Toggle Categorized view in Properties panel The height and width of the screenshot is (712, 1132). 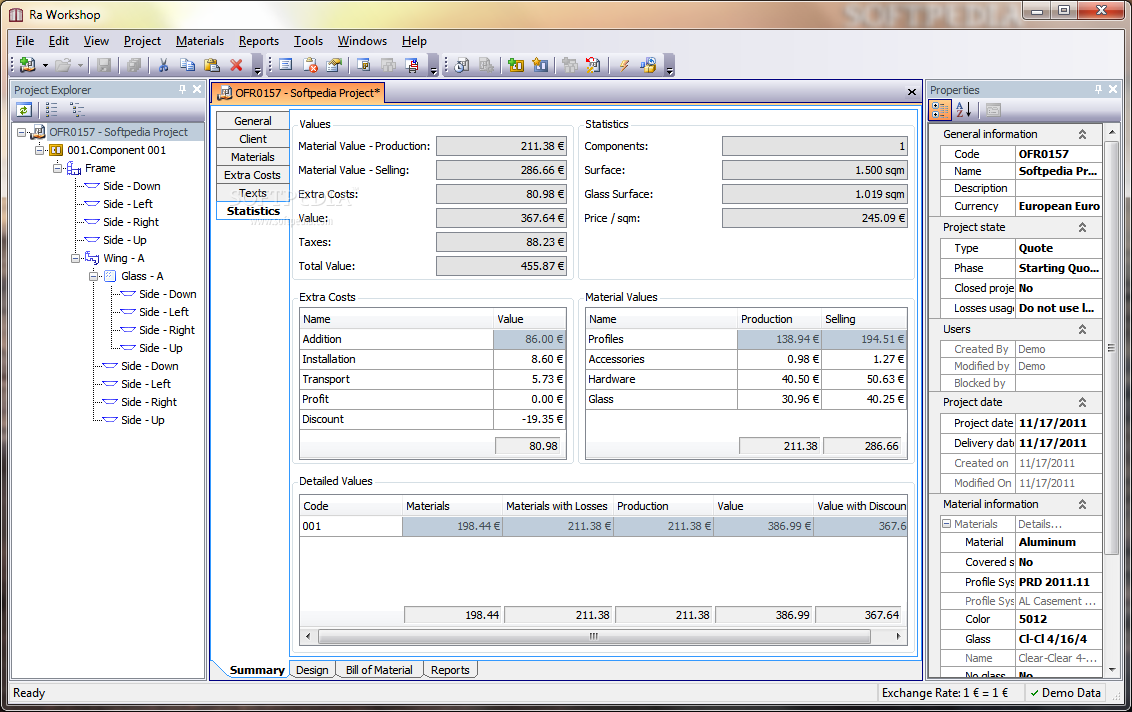click(x=940, y=110)
